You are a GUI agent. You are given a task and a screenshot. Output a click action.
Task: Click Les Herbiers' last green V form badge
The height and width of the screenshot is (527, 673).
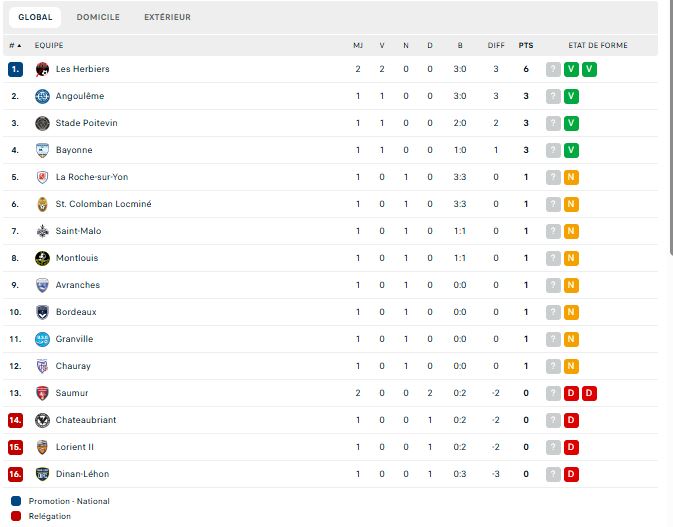pyautogui.click(x=589, y=69)
